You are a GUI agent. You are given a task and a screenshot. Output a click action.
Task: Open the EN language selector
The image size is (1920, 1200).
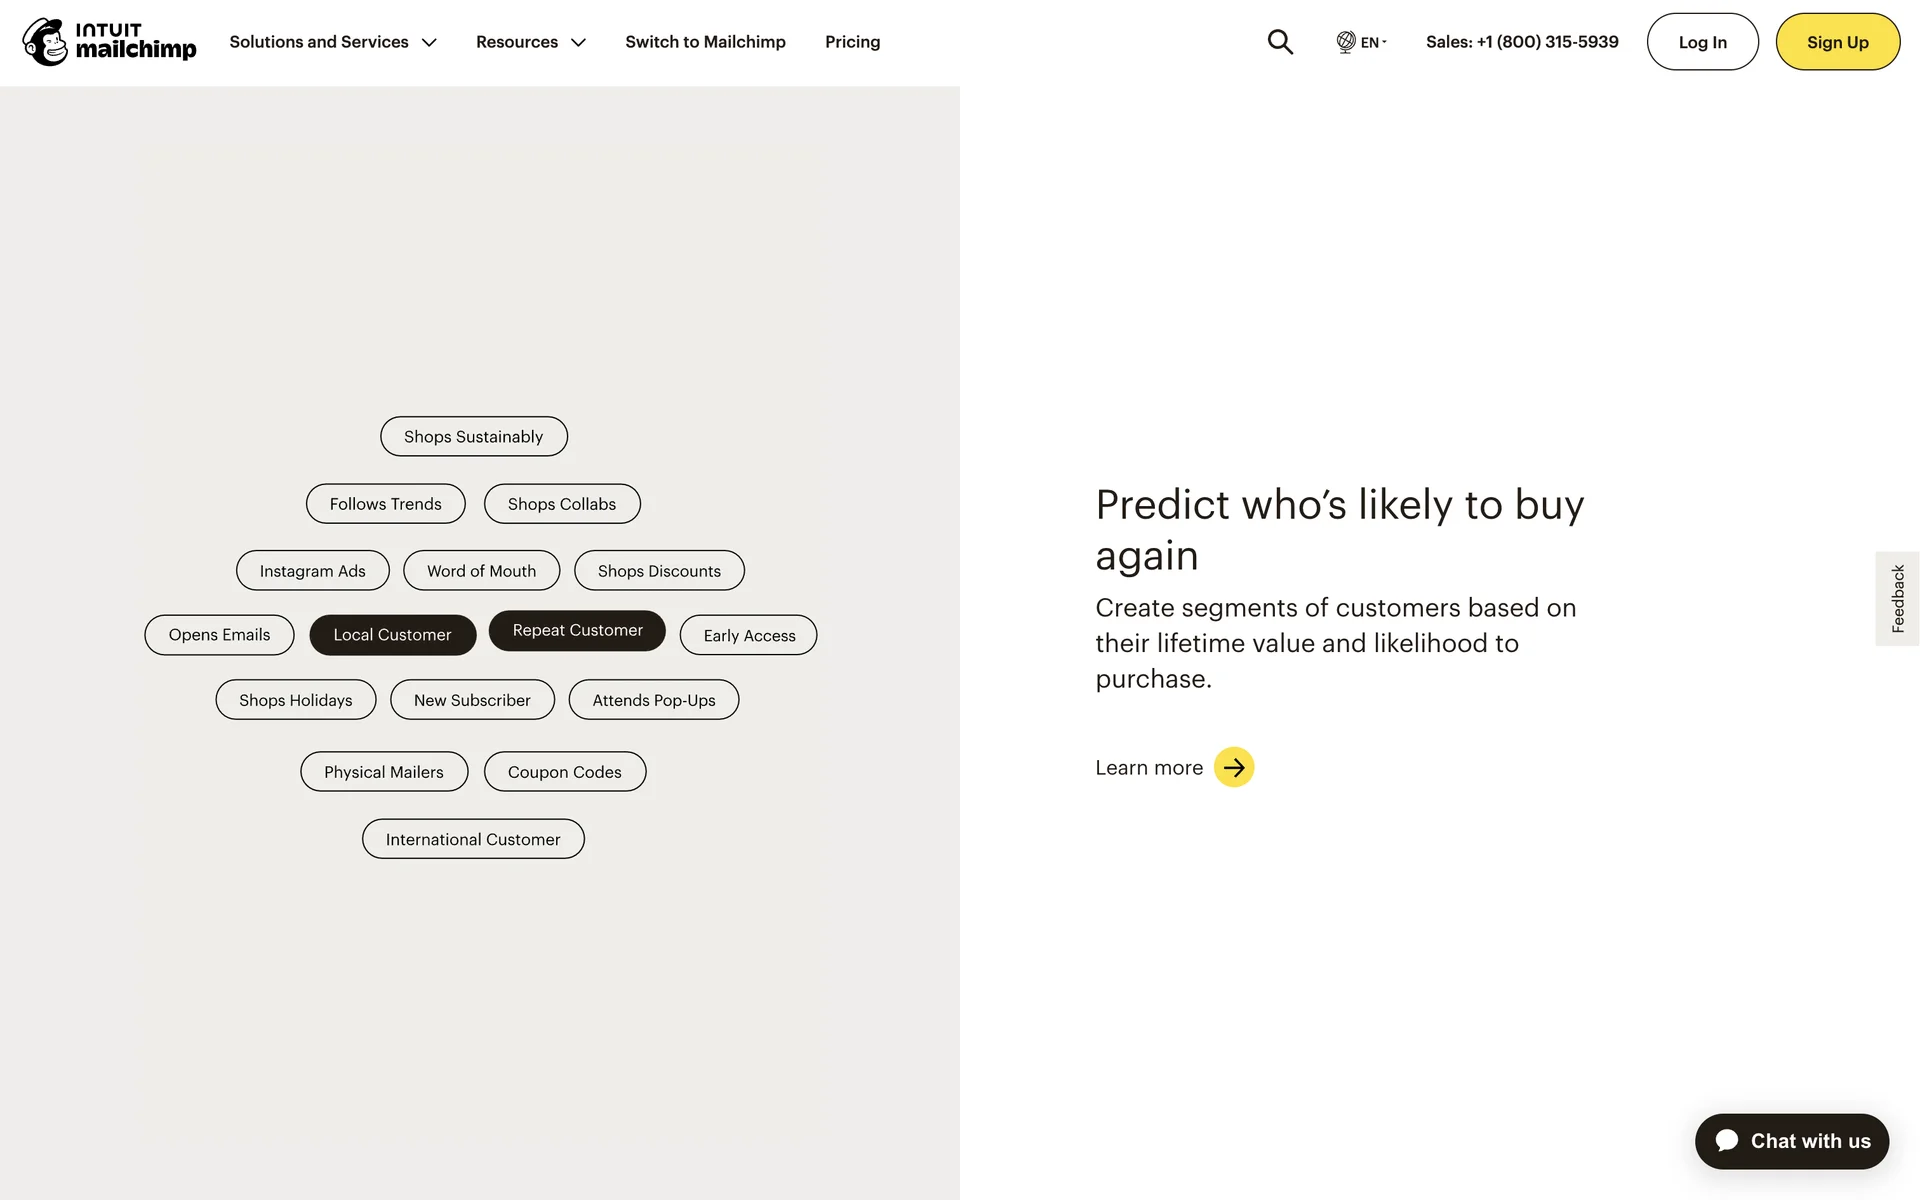[x=1372, y=42]
